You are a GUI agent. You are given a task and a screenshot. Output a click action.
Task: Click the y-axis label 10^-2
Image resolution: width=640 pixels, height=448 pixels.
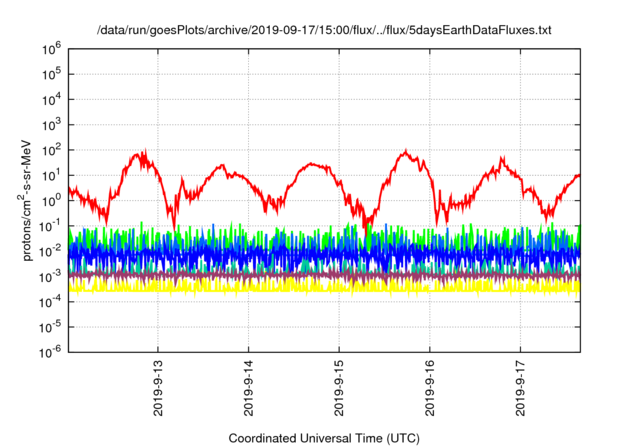(50, 251)
